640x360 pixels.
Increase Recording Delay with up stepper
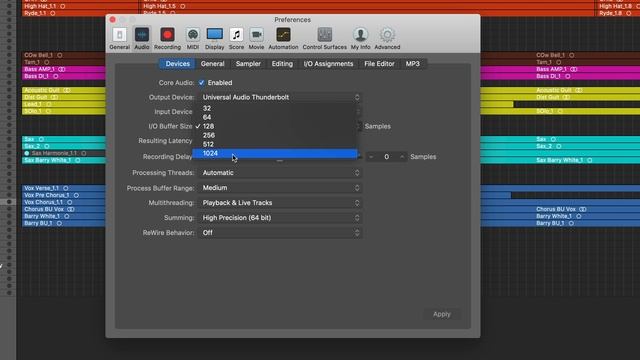pos(402,157)
